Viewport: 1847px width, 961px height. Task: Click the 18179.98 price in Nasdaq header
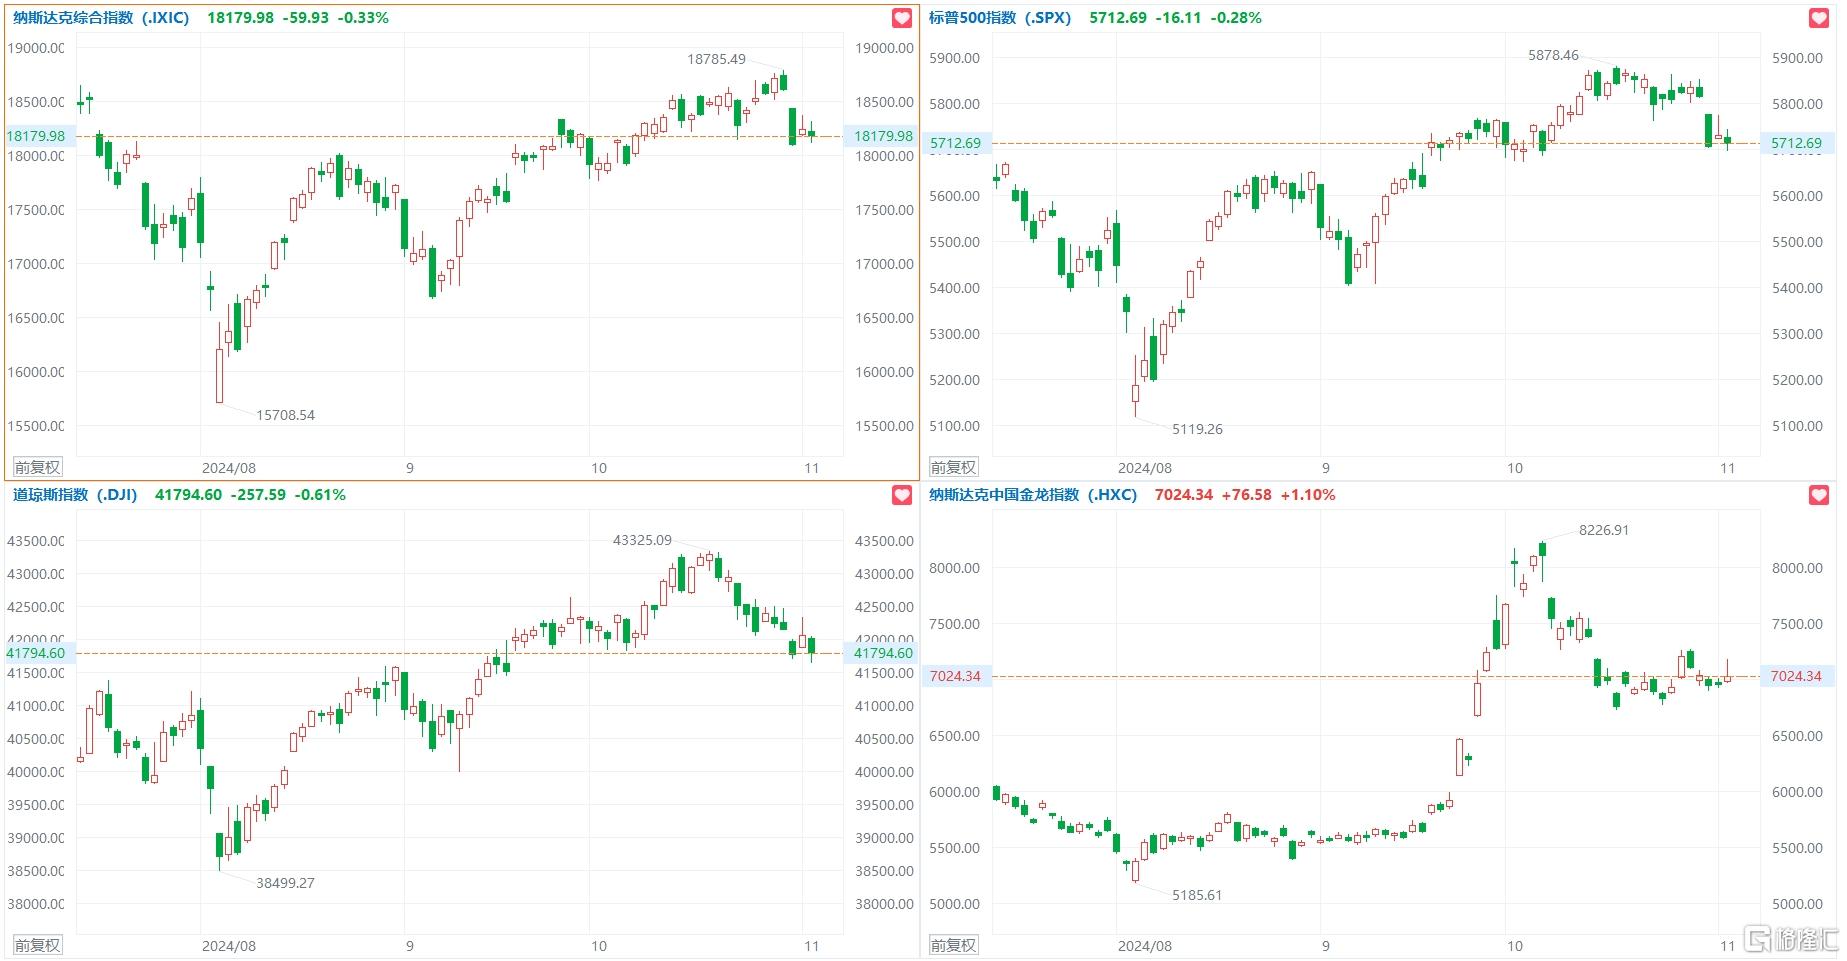[240, 18]
